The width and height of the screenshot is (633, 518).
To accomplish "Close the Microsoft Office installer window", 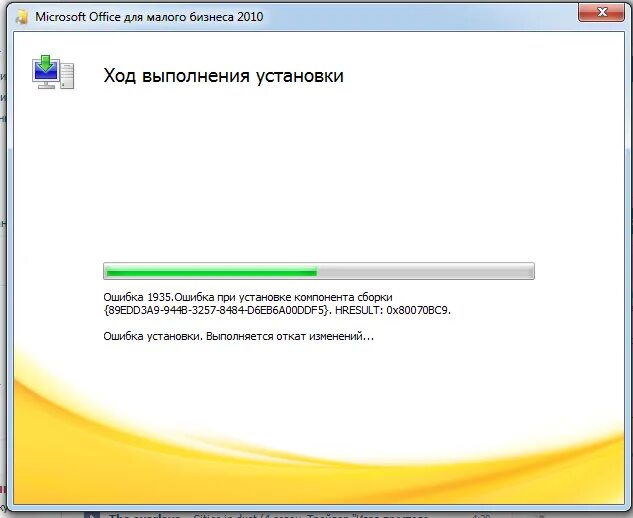I will click(601, 13).
